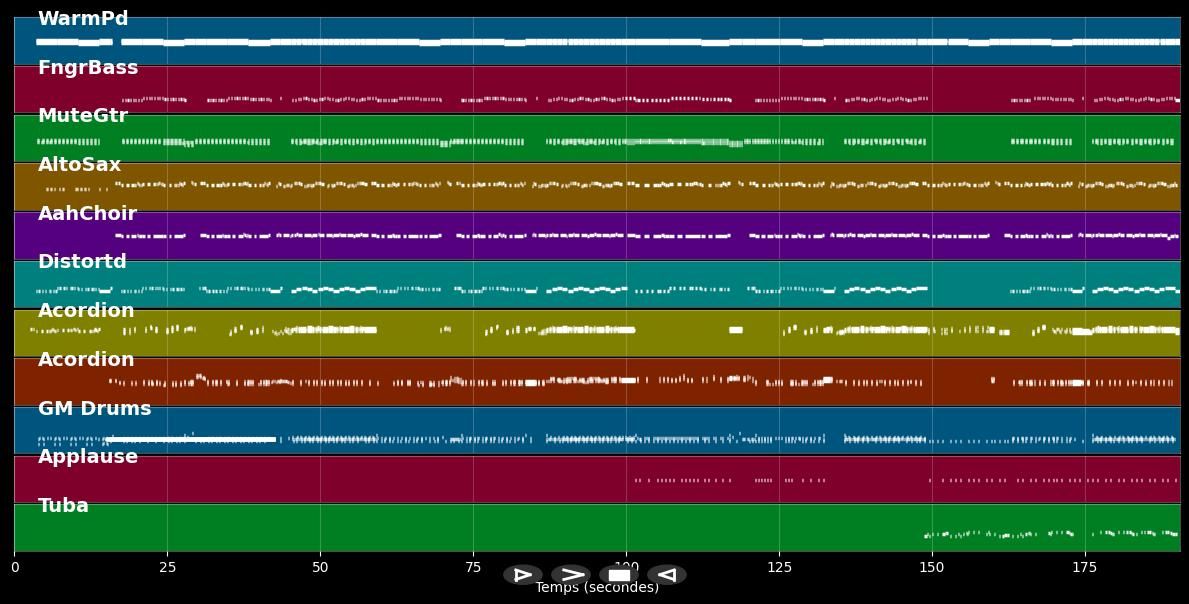The image size is (1189, 604).
Task: Select the Acordion label on olive track
Action: (86, 310)
